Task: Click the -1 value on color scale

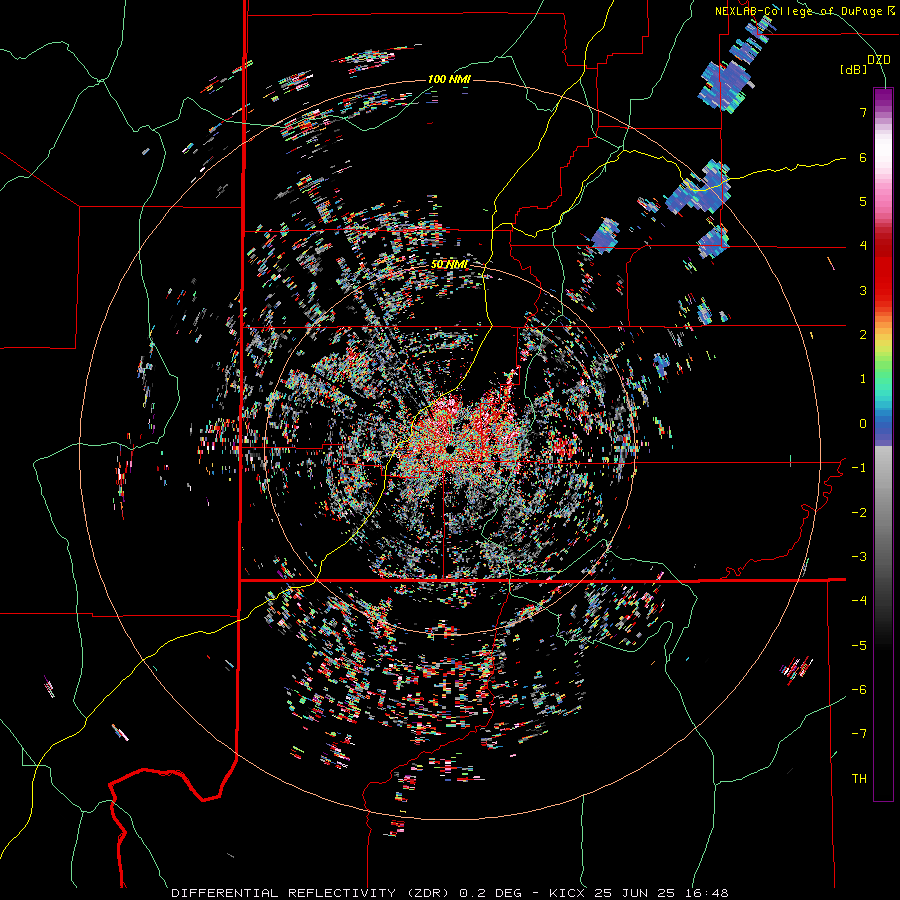Action: 859,468
